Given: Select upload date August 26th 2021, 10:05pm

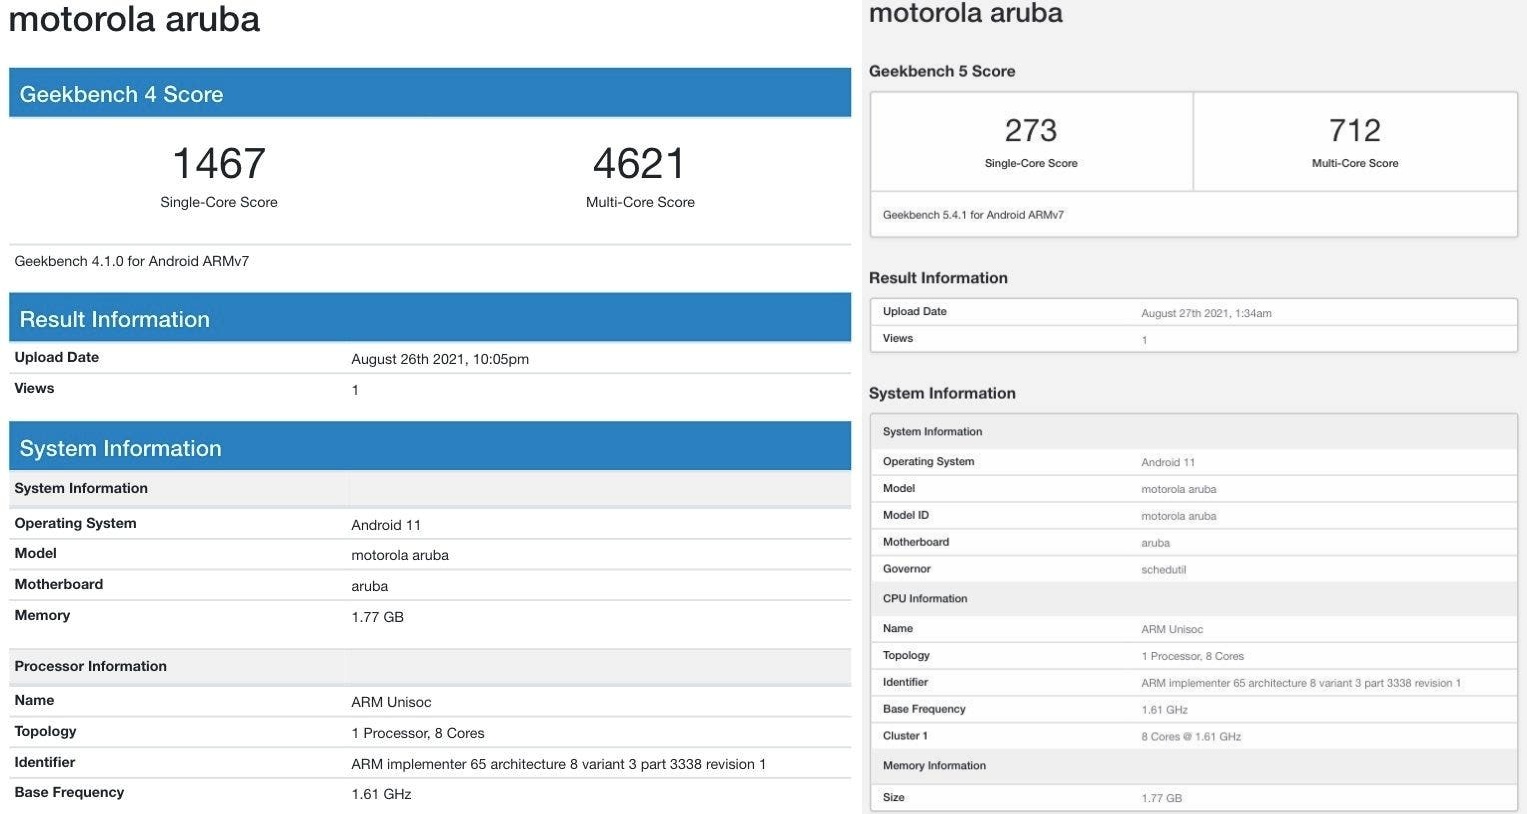Looking at the screenshot, I should 440,359.
